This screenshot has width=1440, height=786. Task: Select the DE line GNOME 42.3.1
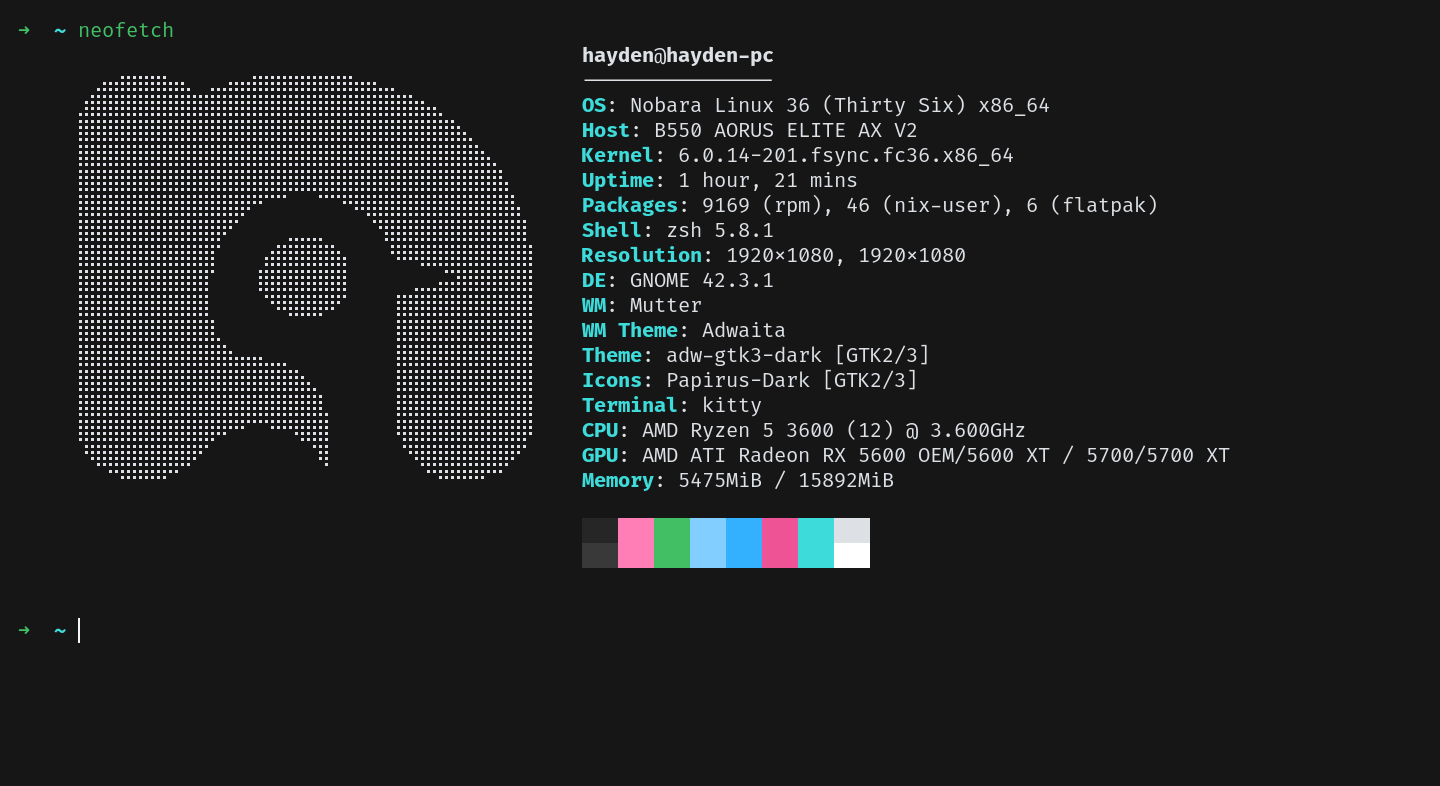pyautogui.click(x=678, y=280)
